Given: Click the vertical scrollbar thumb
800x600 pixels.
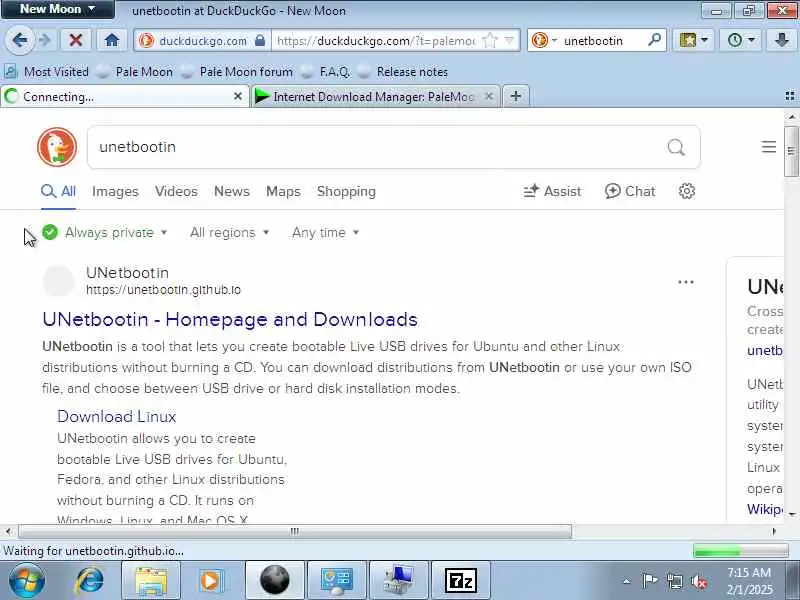Looking at the screenshot, I should pyautogui.click(x=791, y=151).
